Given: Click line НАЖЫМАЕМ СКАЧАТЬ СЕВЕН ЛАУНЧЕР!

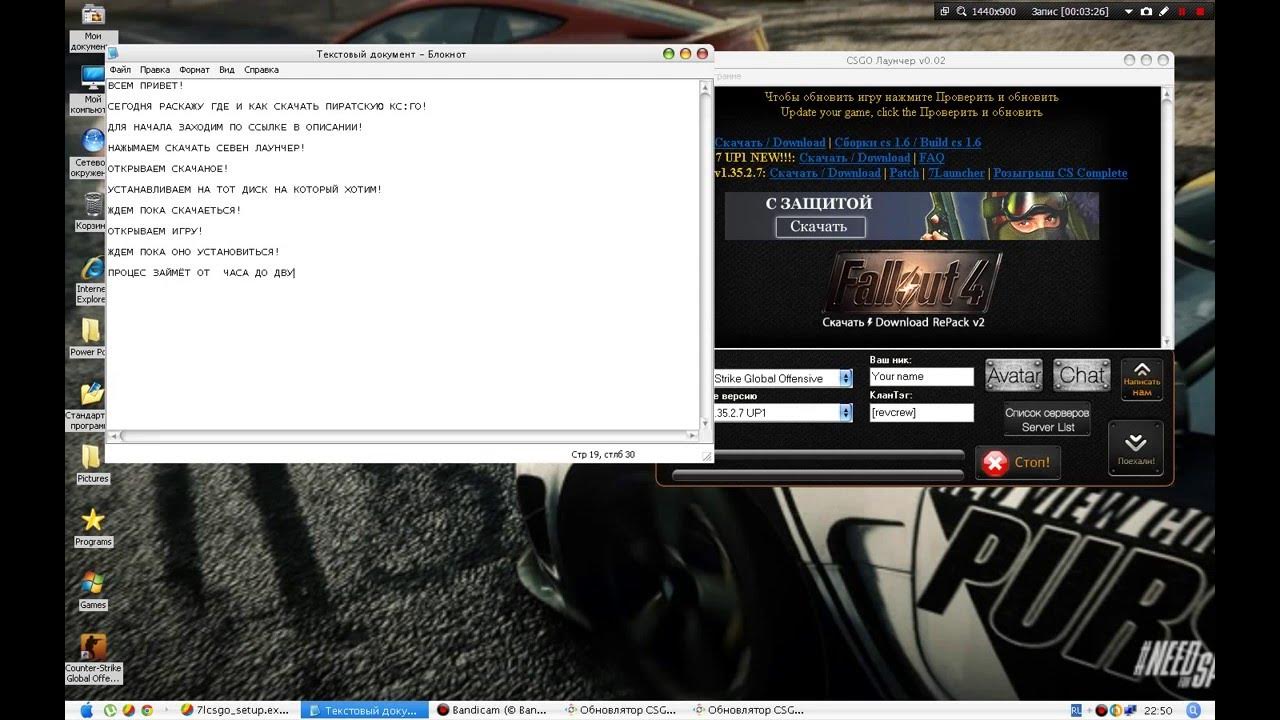Looking at the screenshot, I should [206, 148].
